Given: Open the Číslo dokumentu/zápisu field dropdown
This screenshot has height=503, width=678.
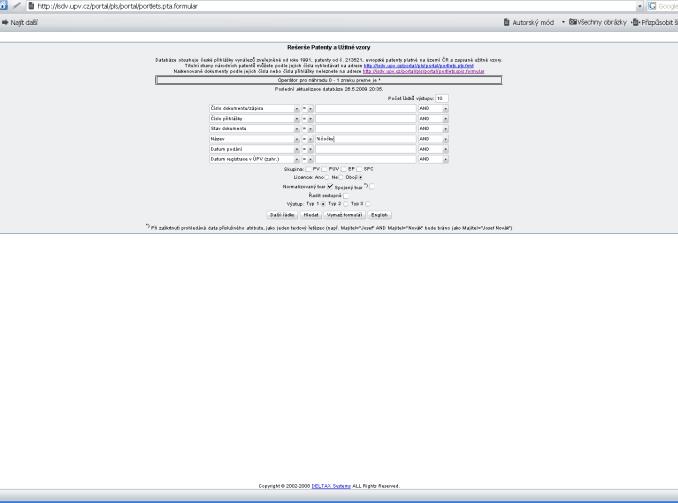Looking at the screenshot, I should point(255,109).
